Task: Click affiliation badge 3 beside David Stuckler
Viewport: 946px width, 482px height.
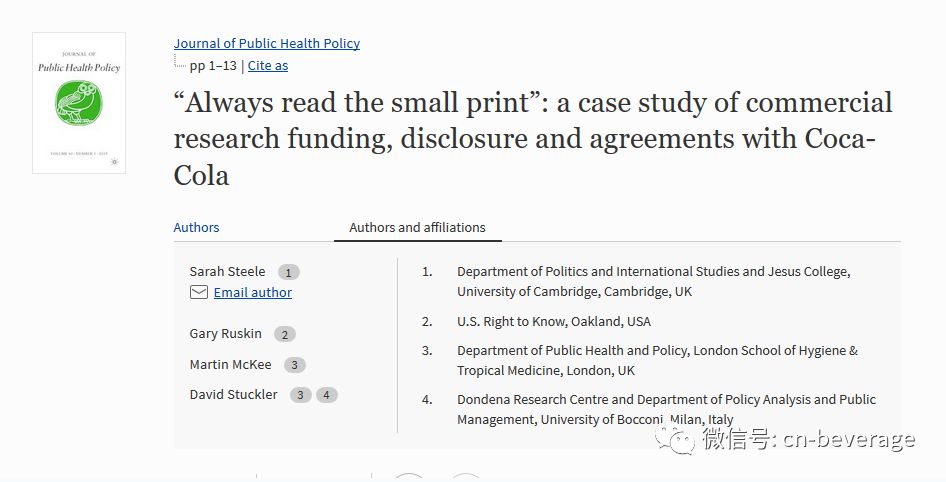Action: coord(300,395)
